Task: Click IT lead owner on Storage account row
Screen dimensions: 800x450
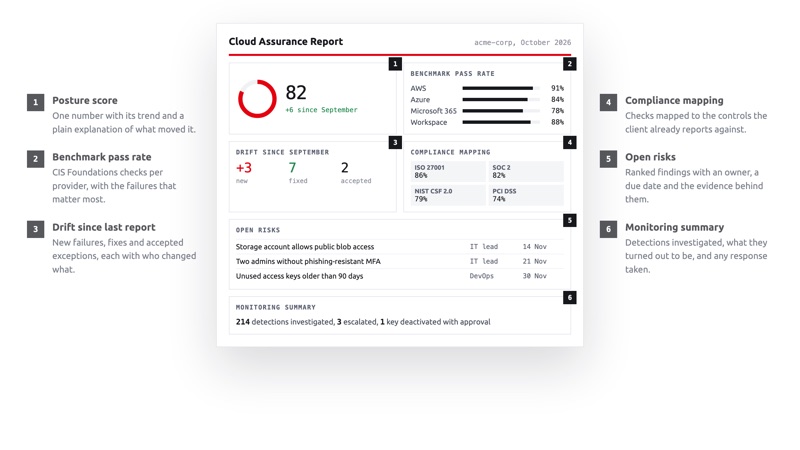Action: (x=484, y=246)
